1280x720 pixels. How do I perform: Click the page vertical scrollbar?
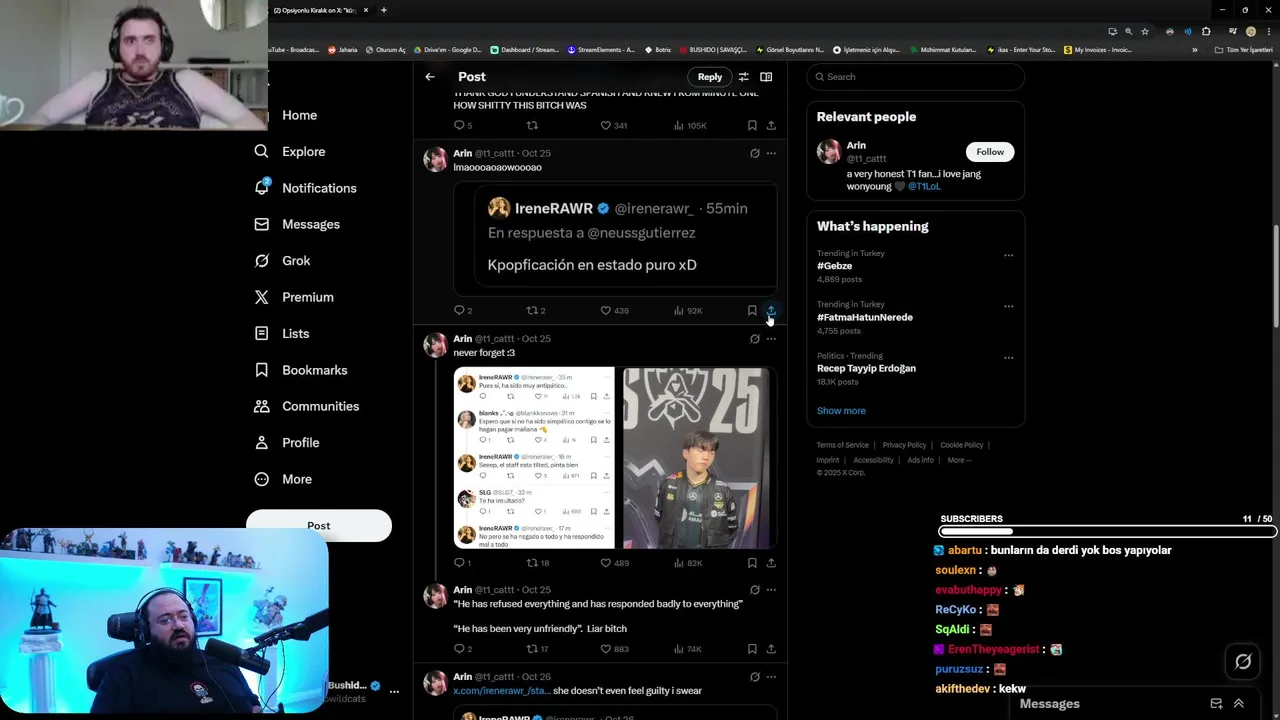click(x=1275, y=275)
